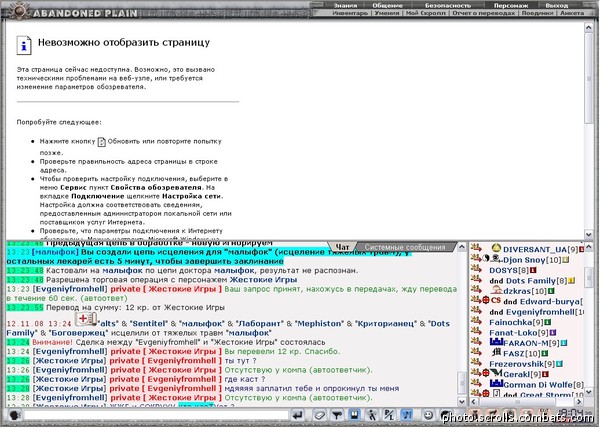Viewport: 600px width, 428px height.
Task: Open the smiley emoticons picker
Action: click(x=429, y=415)
